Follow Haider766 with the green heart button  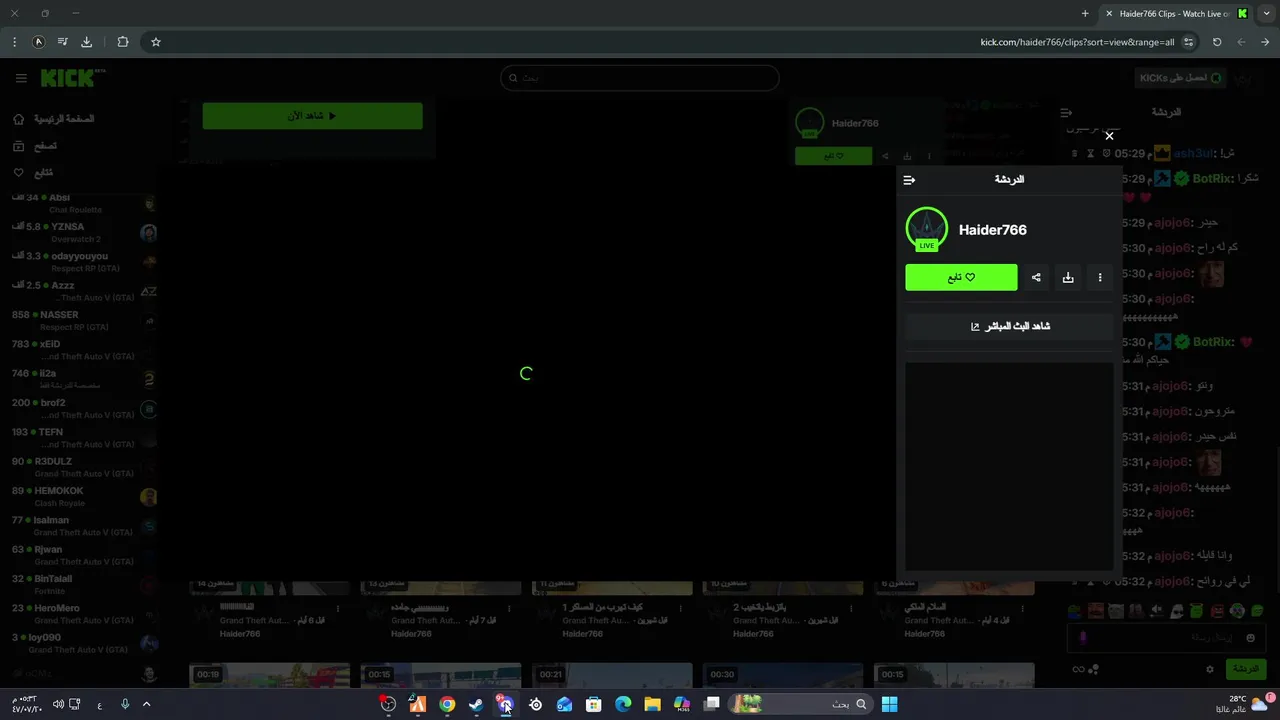pos(961,277)
